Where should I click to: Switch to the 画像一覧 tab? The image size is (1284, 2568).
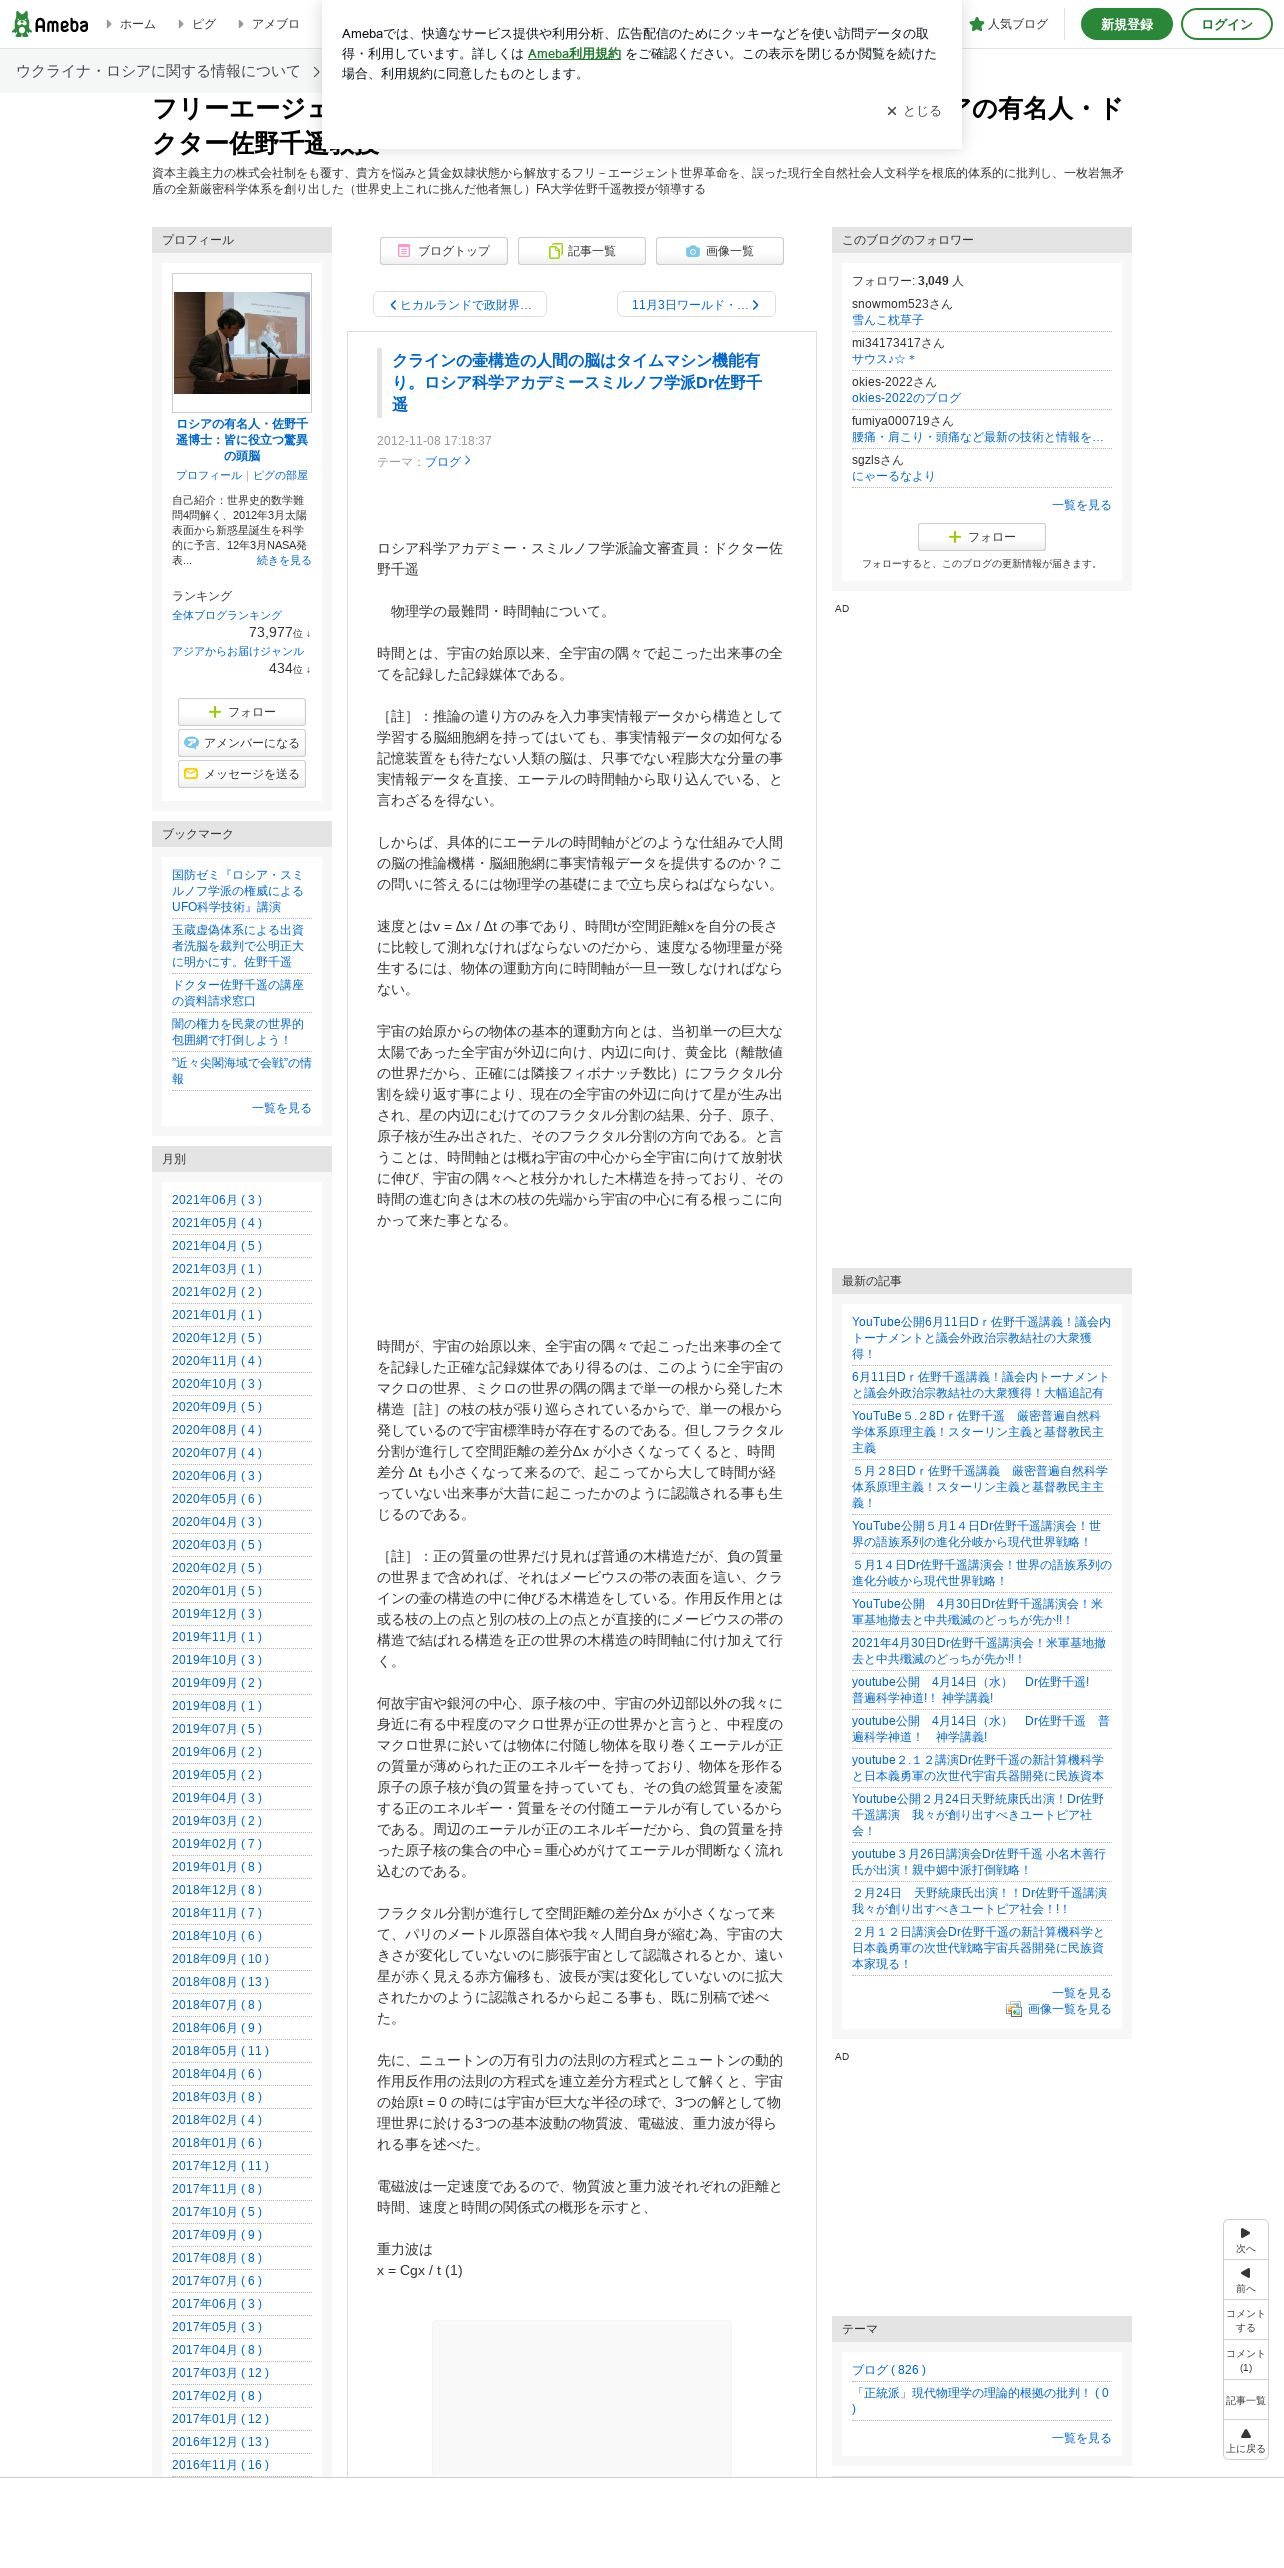coord(720,251)
